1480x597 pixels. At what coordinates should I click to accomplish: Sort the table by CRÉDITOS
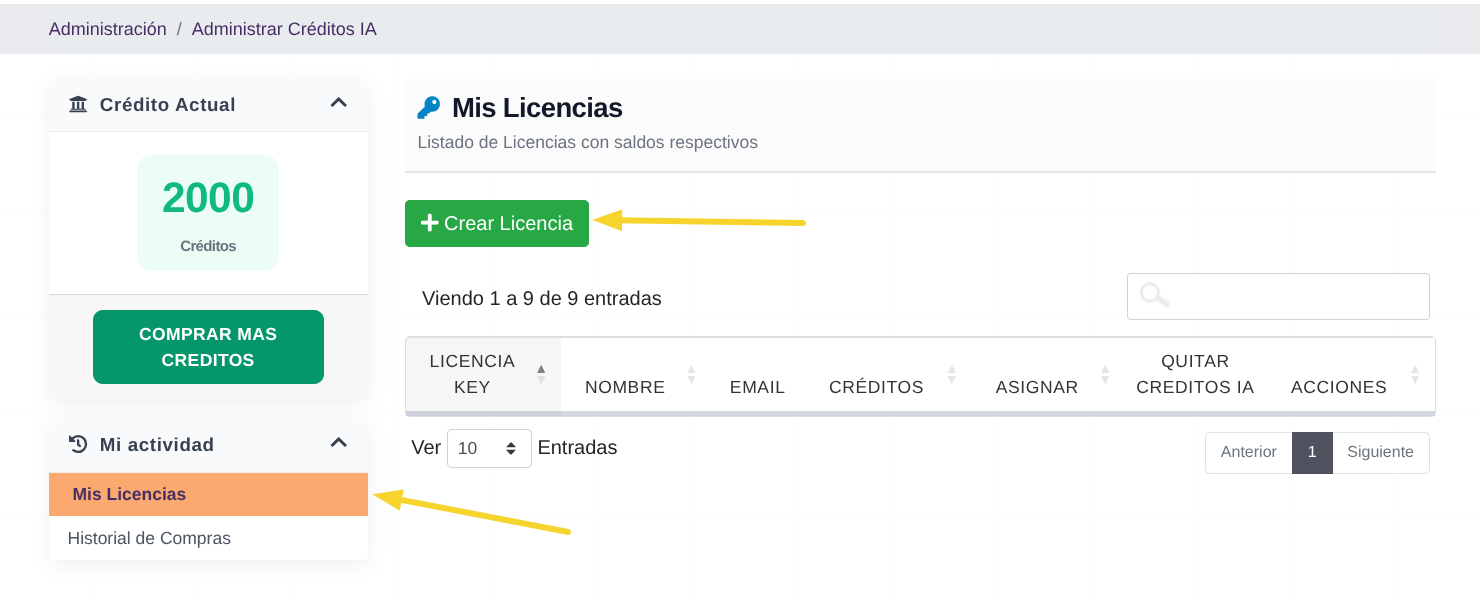pos(951,374)
